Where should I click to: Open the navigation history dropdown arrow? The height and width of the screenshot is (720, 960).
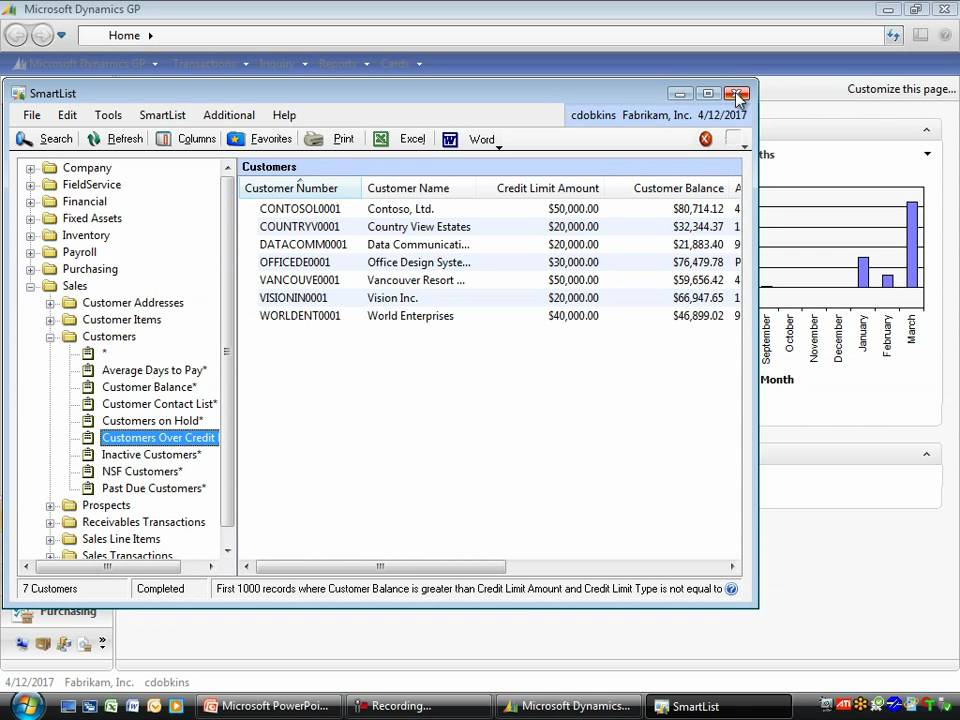(61, 35)
